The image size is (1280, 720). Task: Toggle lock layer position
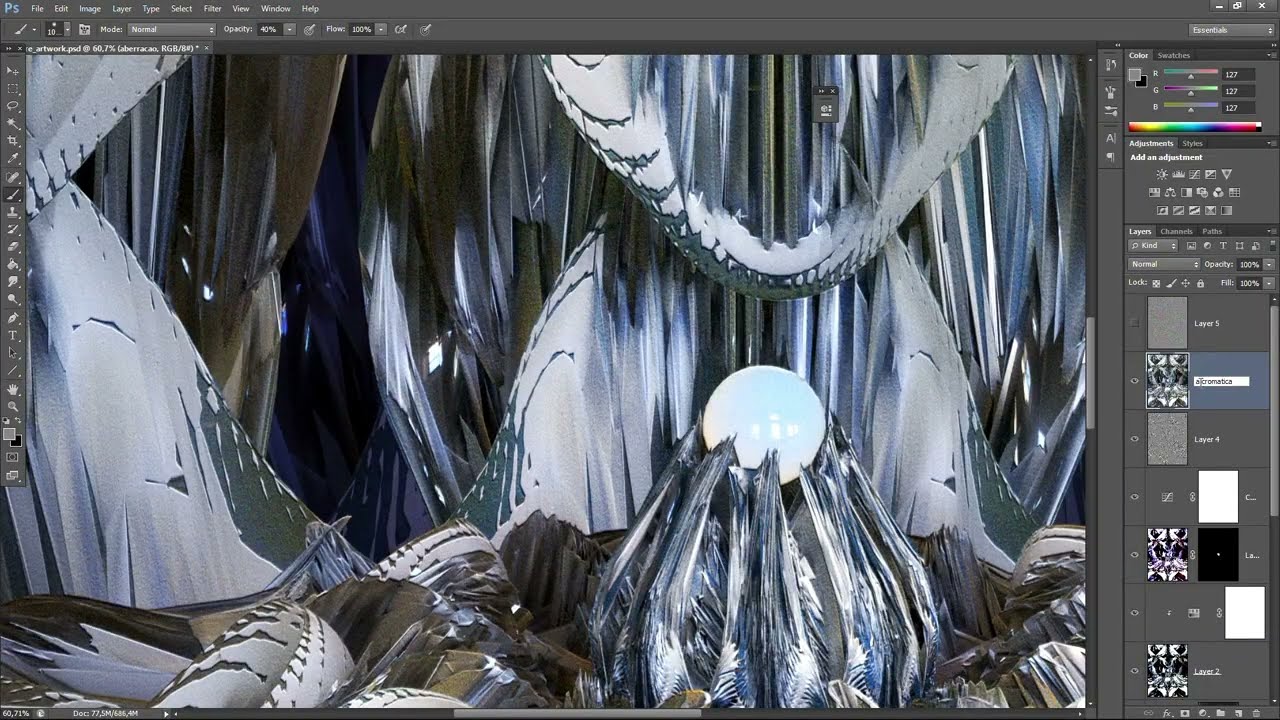pos(1186,283)
